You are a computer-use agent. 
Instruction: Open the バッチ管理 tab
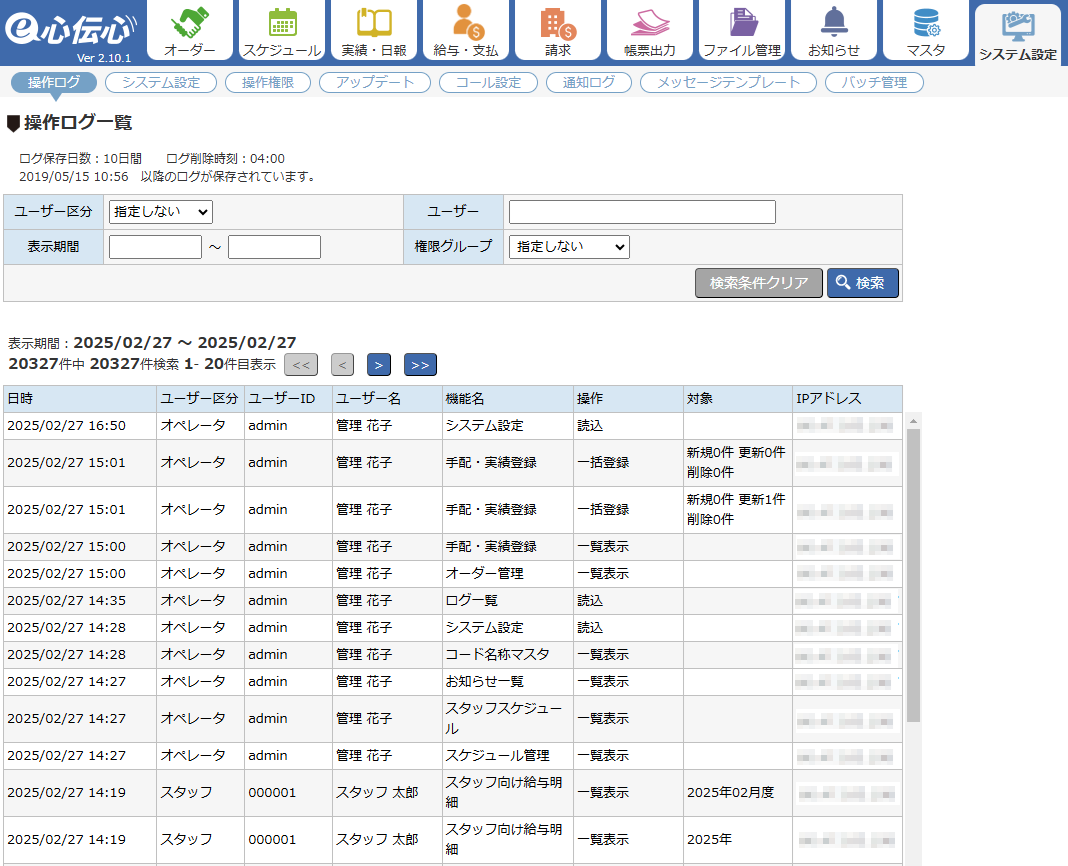874,82
